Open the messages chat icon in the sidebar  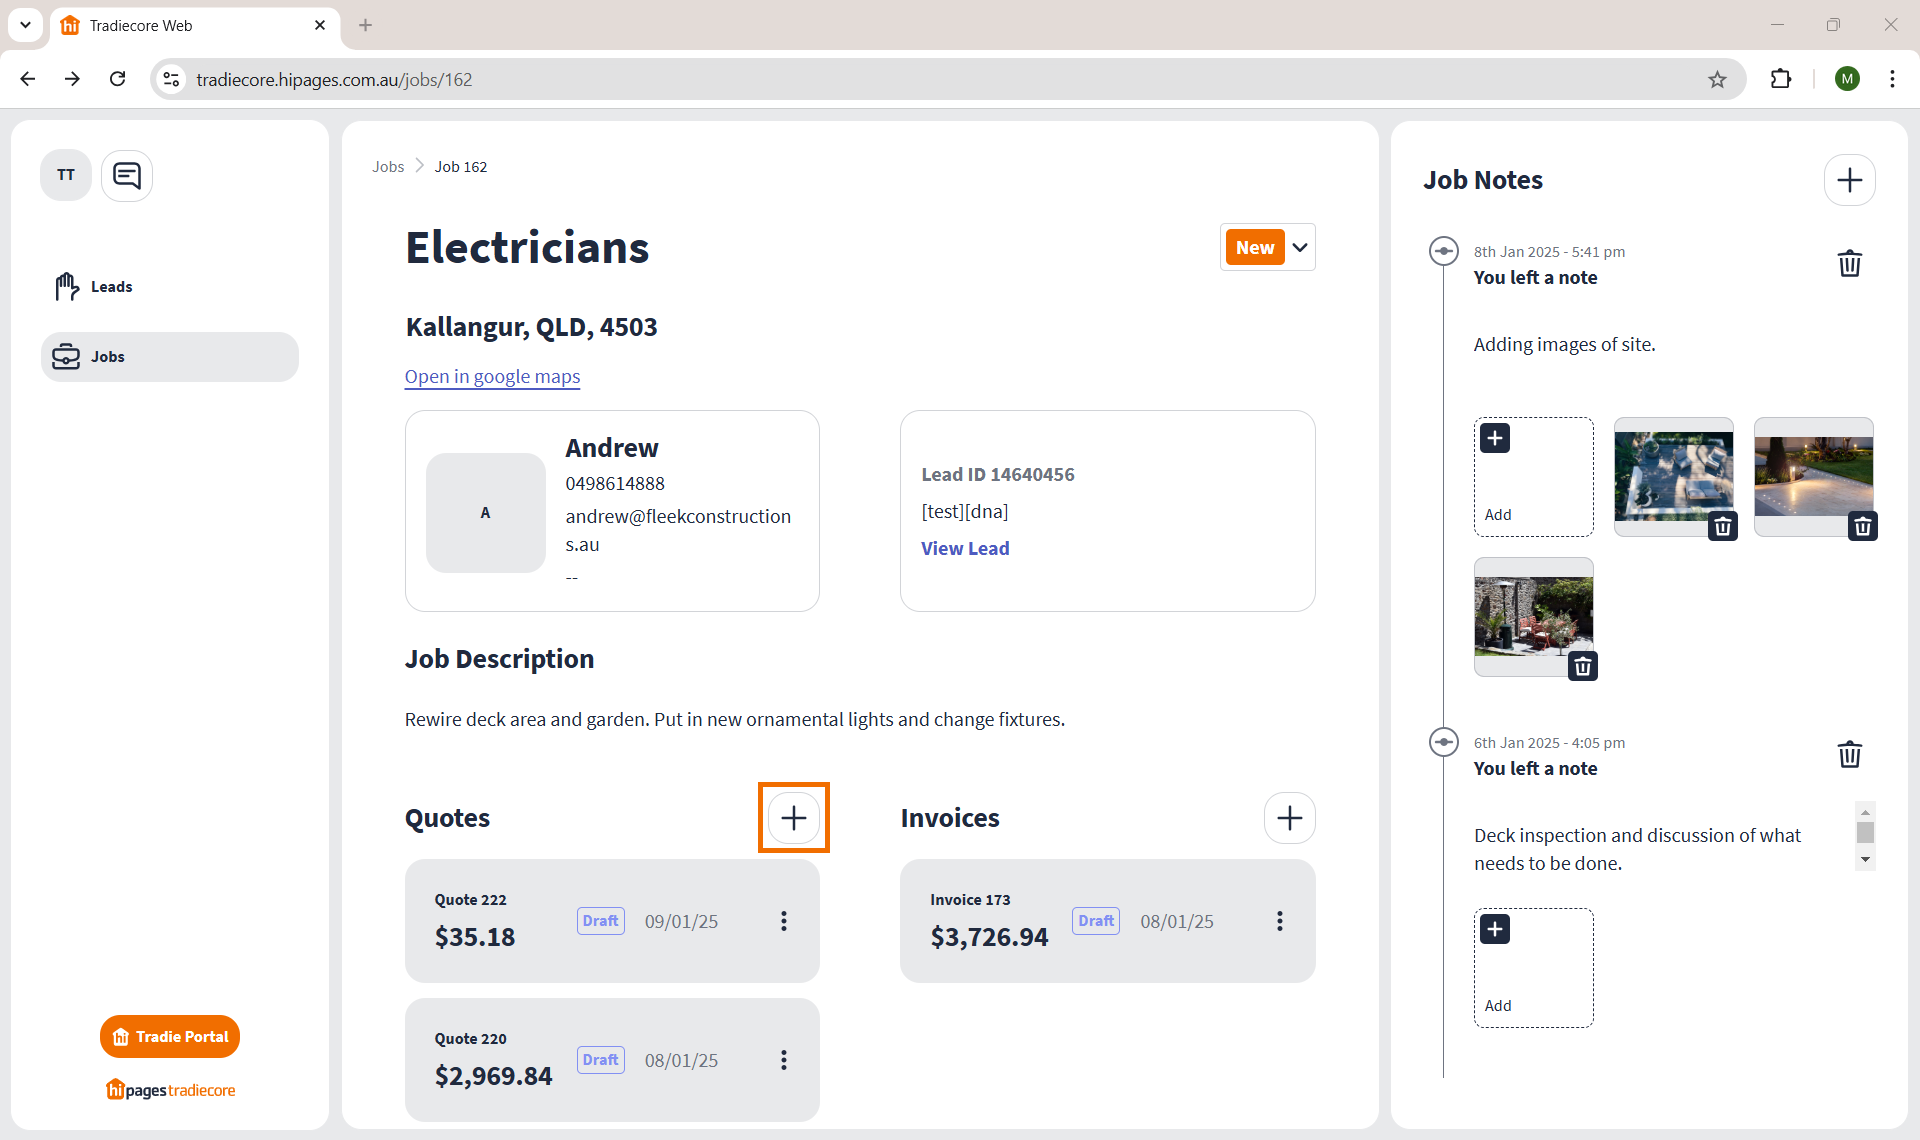point(127,176)
